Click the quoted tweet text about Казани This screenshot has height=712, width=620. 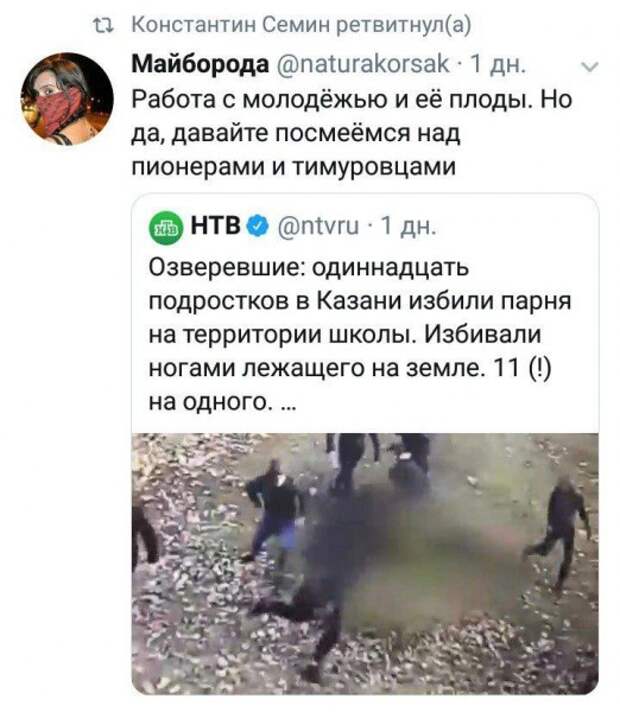tap(360, 335)
